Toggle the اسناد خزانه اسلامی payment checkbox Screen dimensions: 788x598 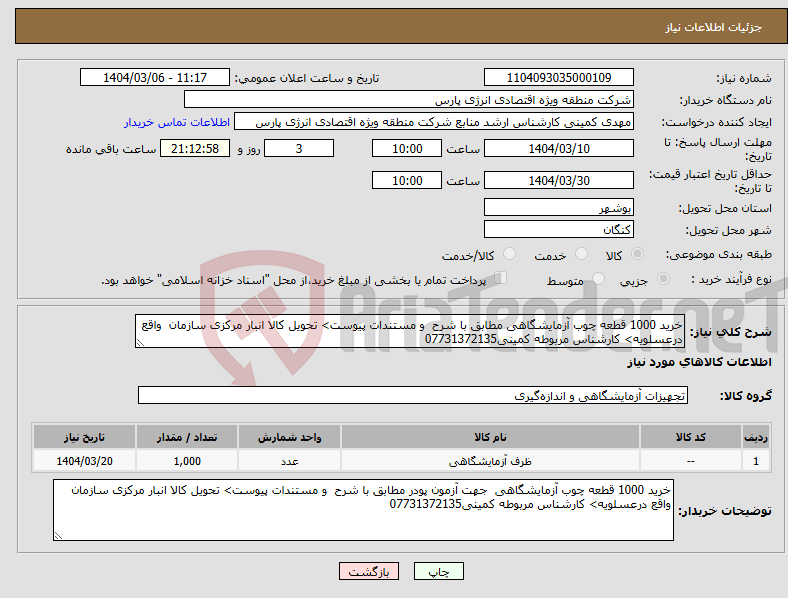click(x=501, y=278)
